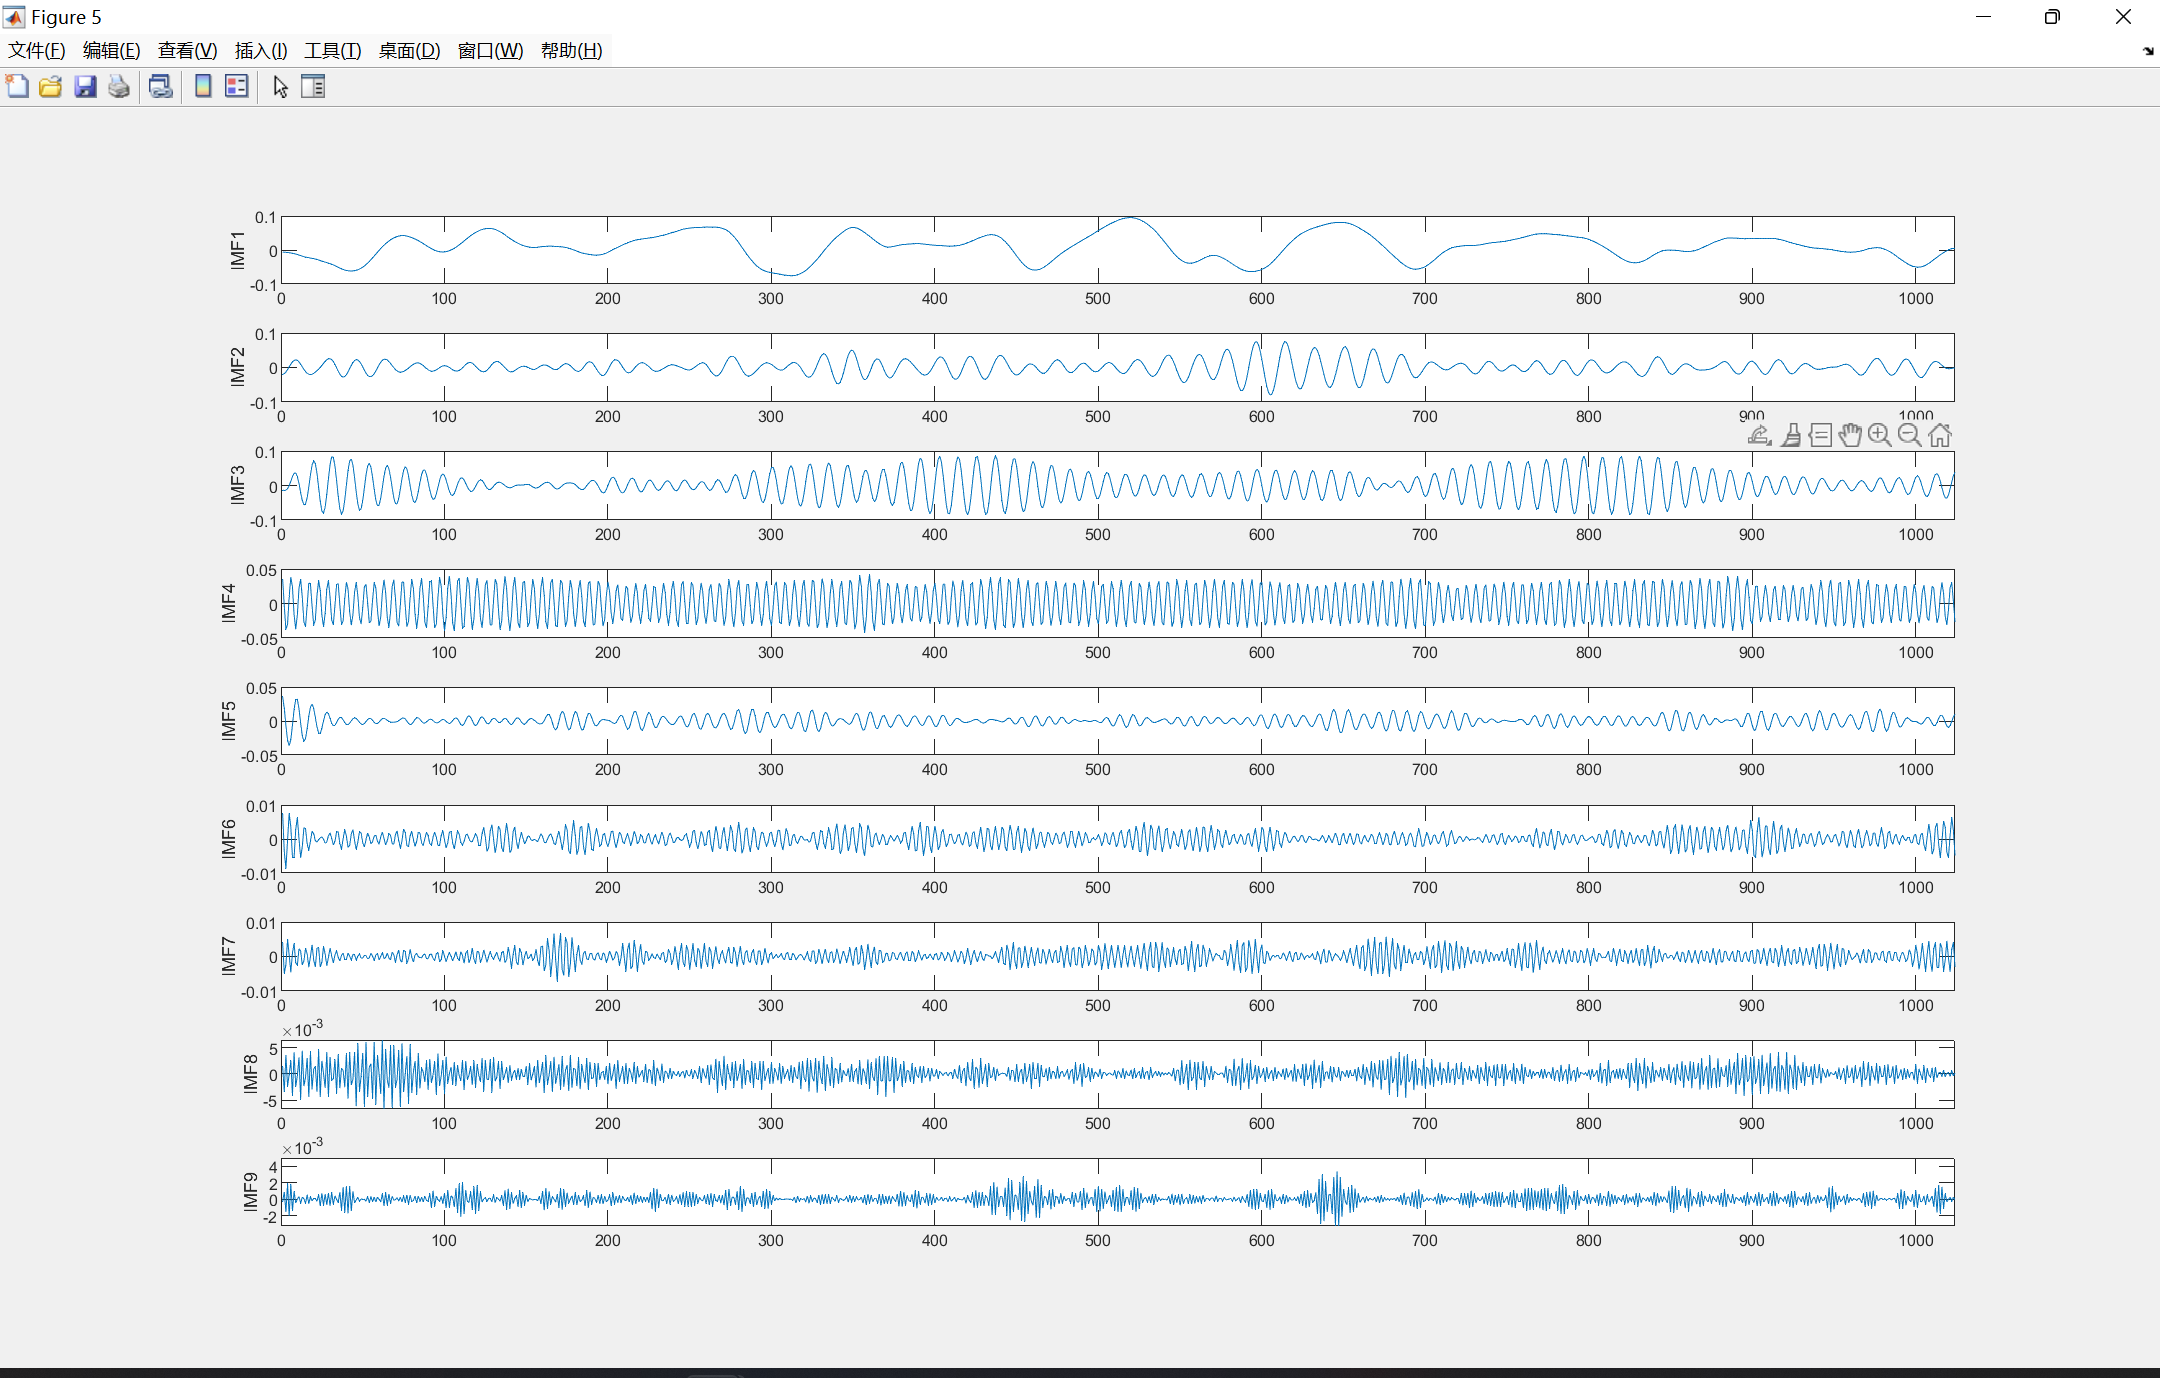Restore view with the Home icon
2160x1378 pixels.
coord(1940,436)
